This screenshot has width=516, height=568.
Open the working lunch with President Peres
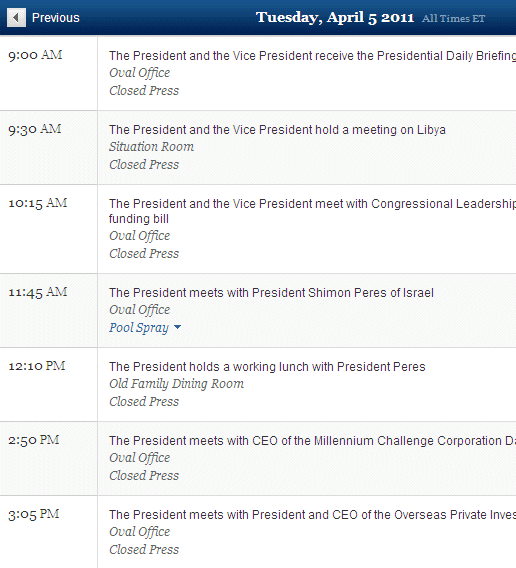267,367
